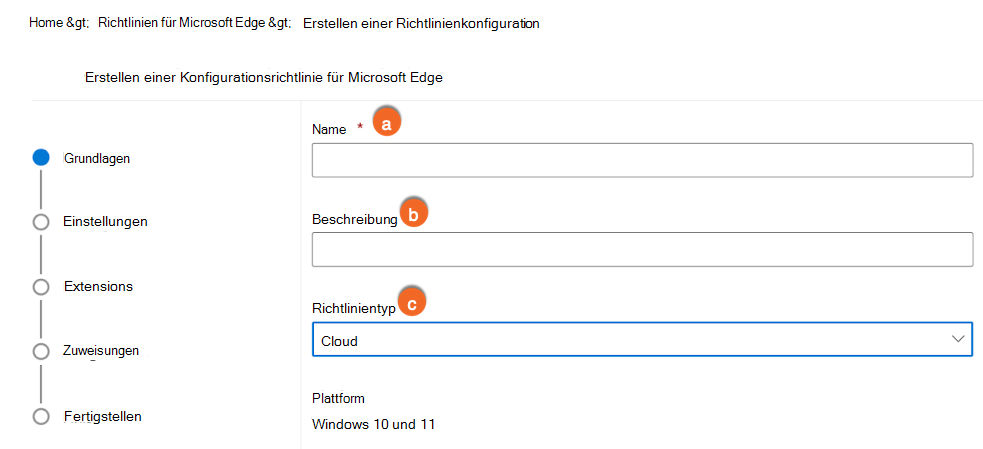Click the filled blue Grundlagen step circle
The width and height of the screenshot is (983, 449).
[x=41, y=157]
